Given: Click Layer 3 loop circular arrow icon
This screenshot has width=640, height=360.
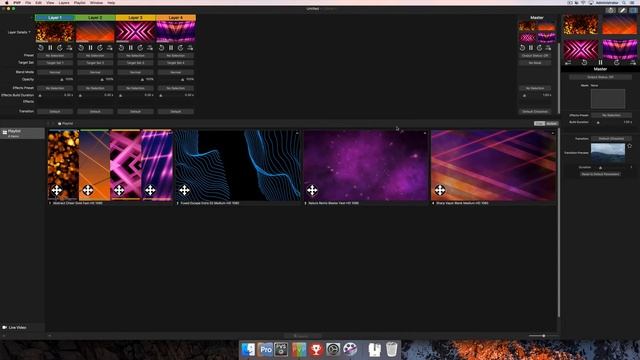Looking at the screenshot, I should (x=140, y=48).
